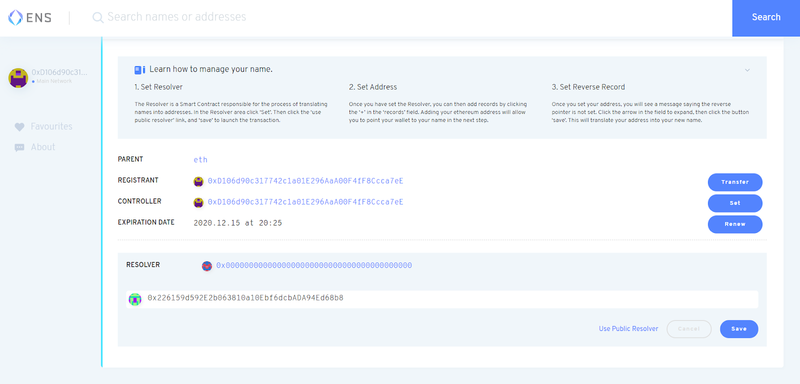
Task: Click the EXPIRATION DATE label
Action: [x=146, y=222]
